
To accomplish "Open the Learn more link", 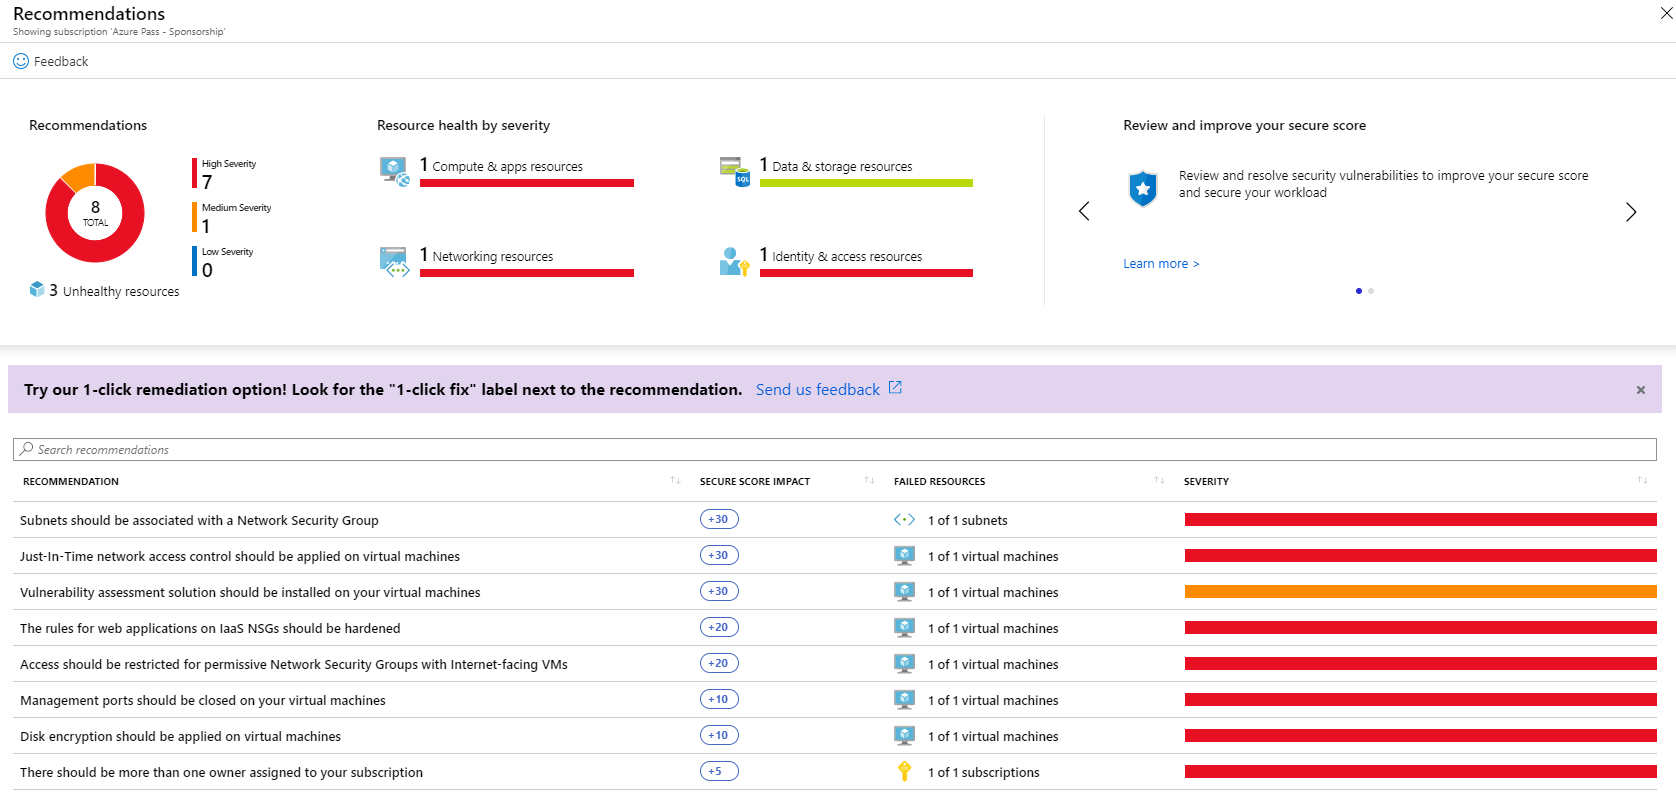I will pyautogui.click(x=1160, y=264).
